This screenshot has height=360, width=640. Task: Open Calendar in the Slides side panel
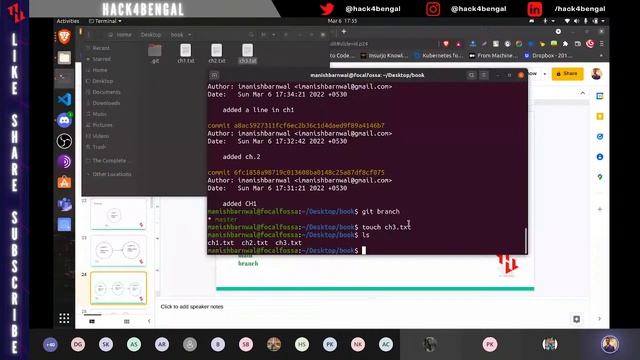click(600, 96)
